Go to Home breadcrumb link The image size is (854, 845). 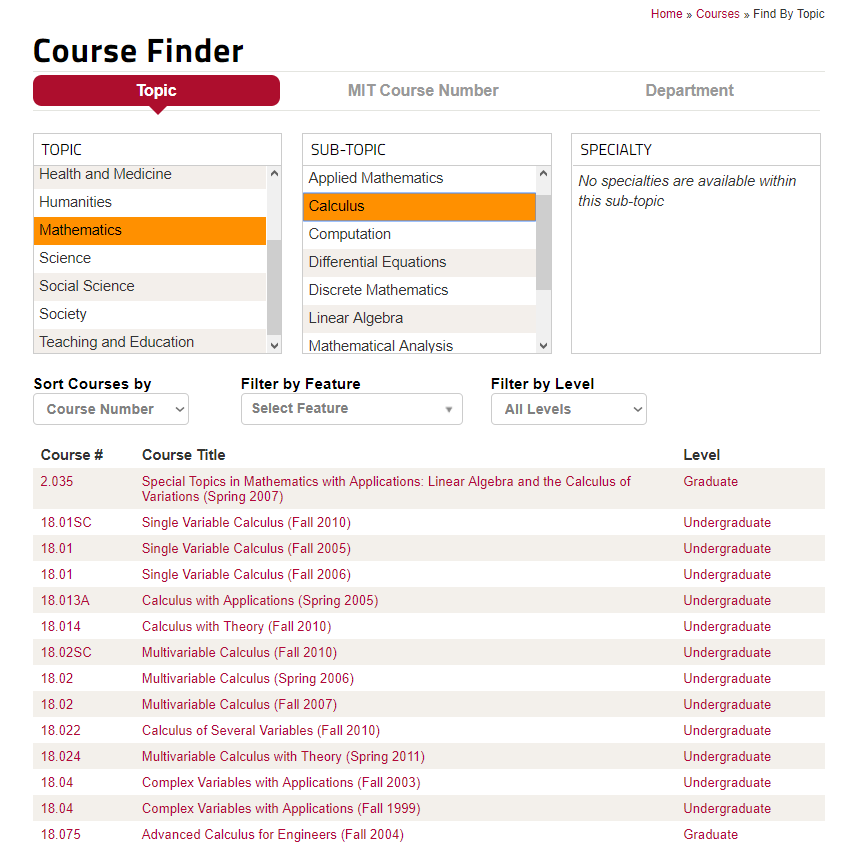pos(666,14)
